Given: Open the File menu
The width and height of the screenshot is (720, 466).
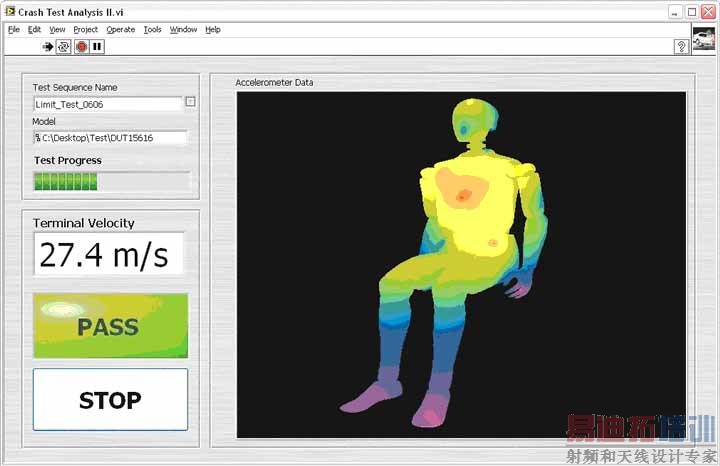Looking at the screenshot, I should (14, 29).
